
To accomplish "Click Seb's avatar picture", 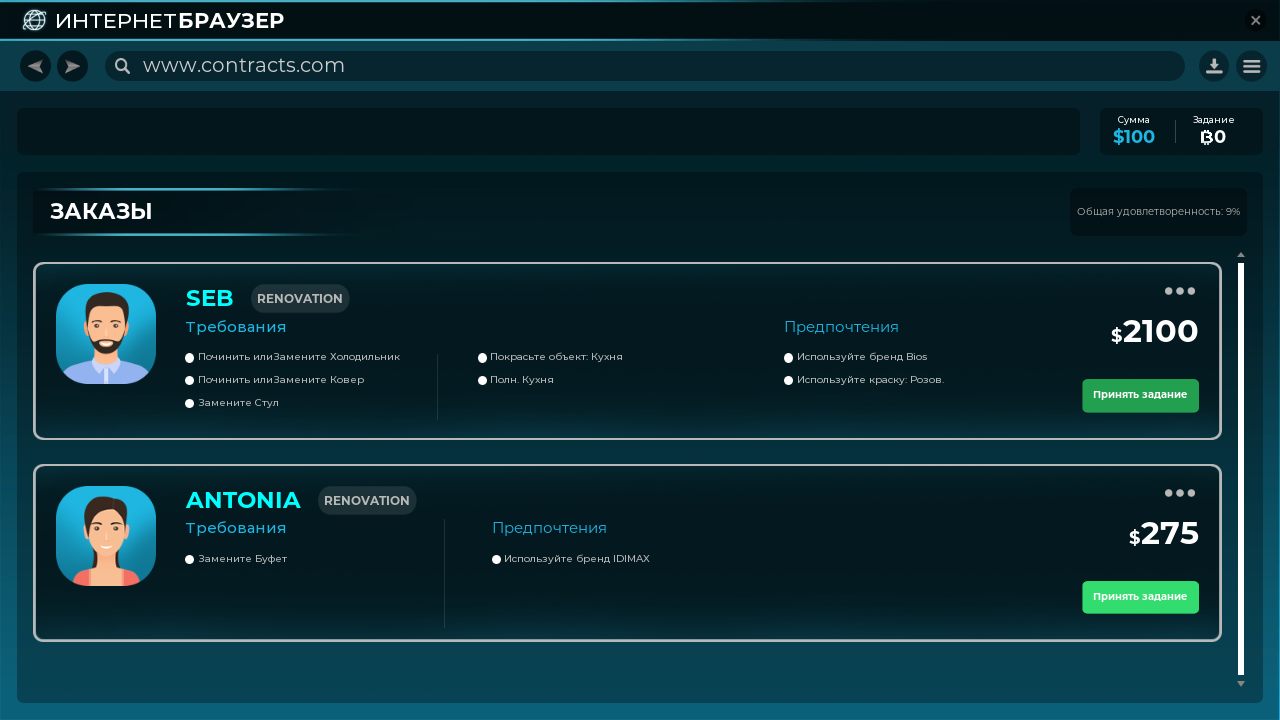I will [106, 334].
